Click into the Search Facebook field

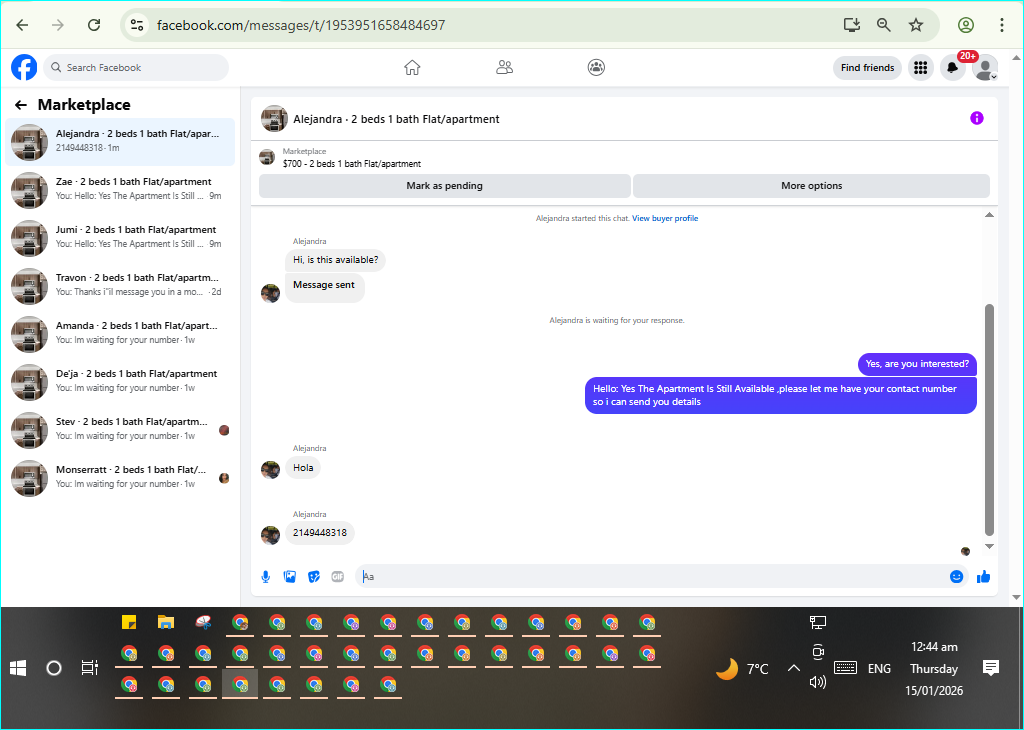click(x=136, y=67)
